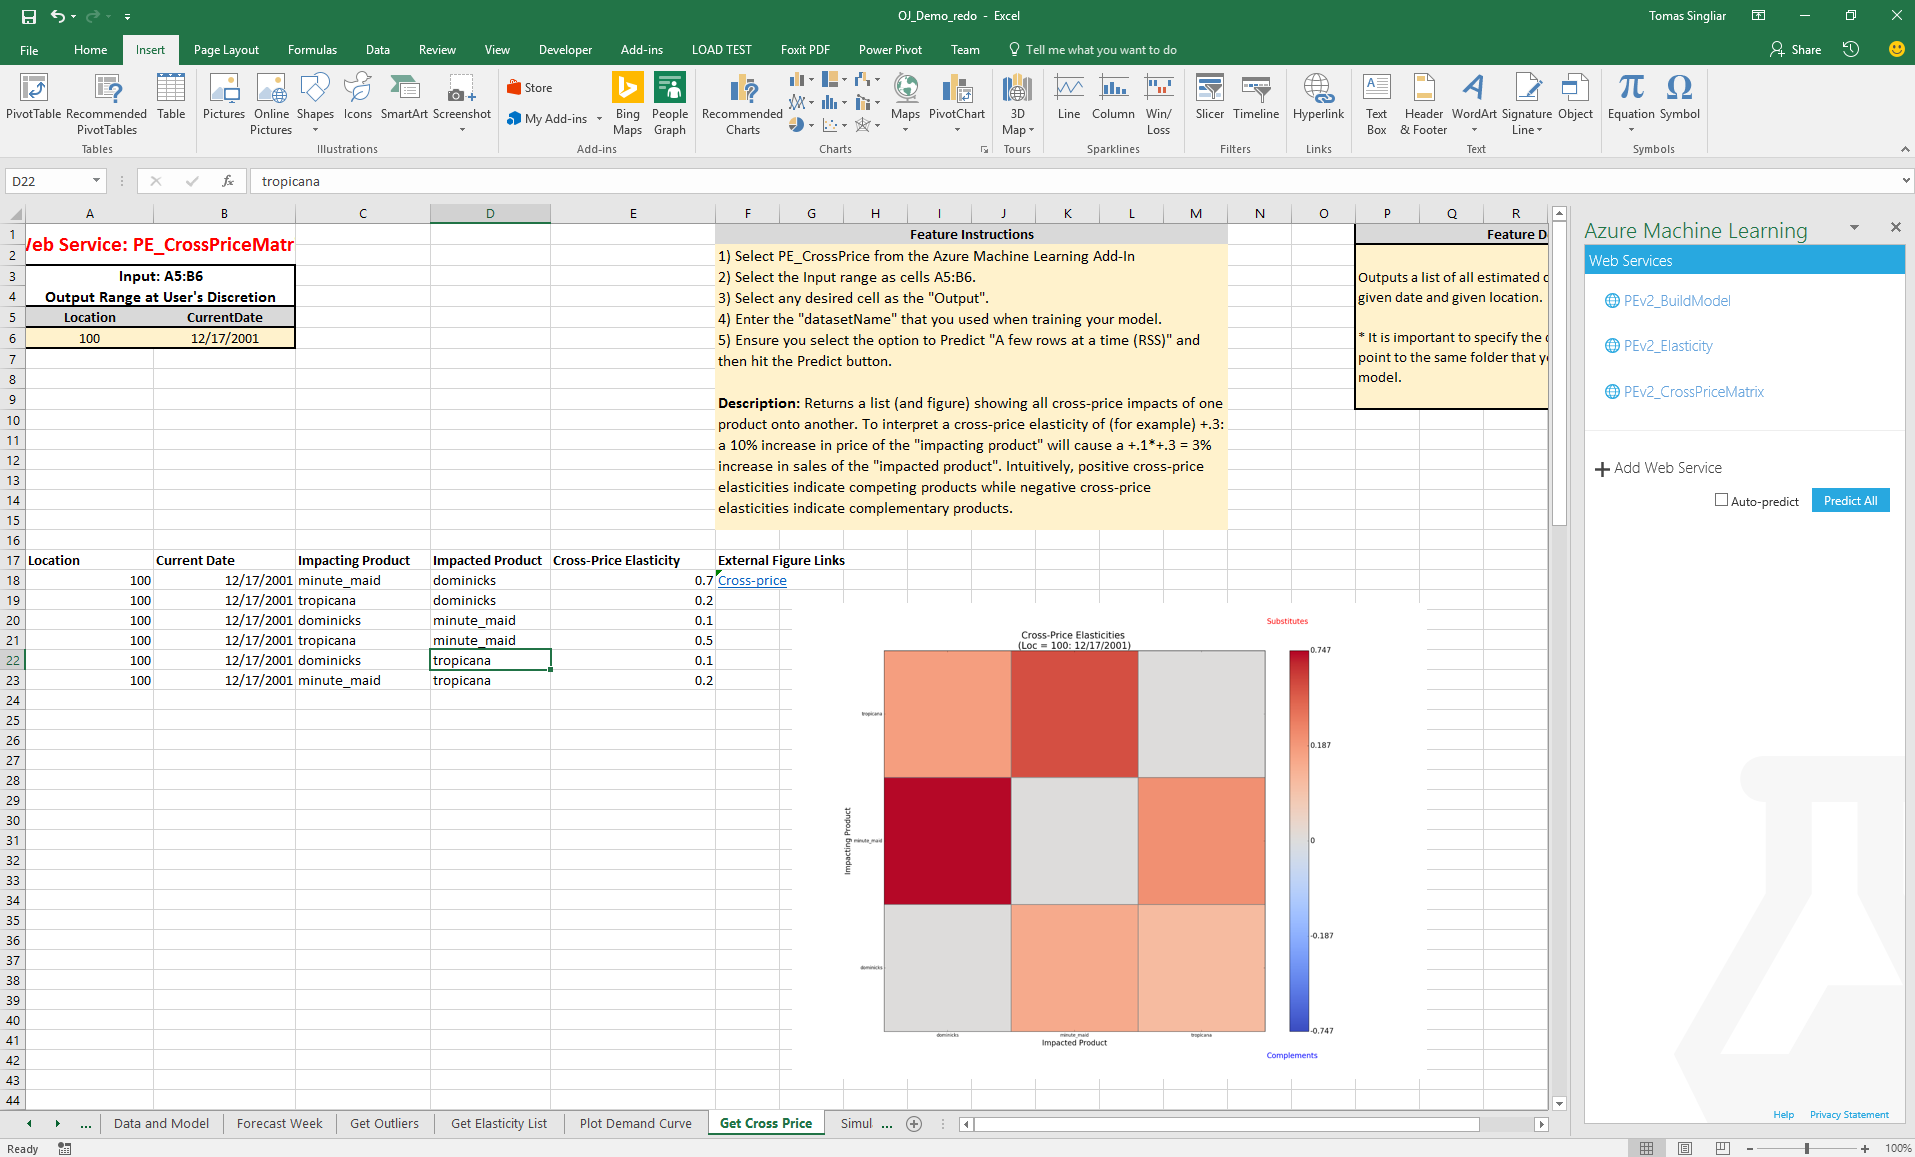This screenshot has width=1915, height=1157.
Task: Insert a Slicer filter
Action: point(1210,97)
